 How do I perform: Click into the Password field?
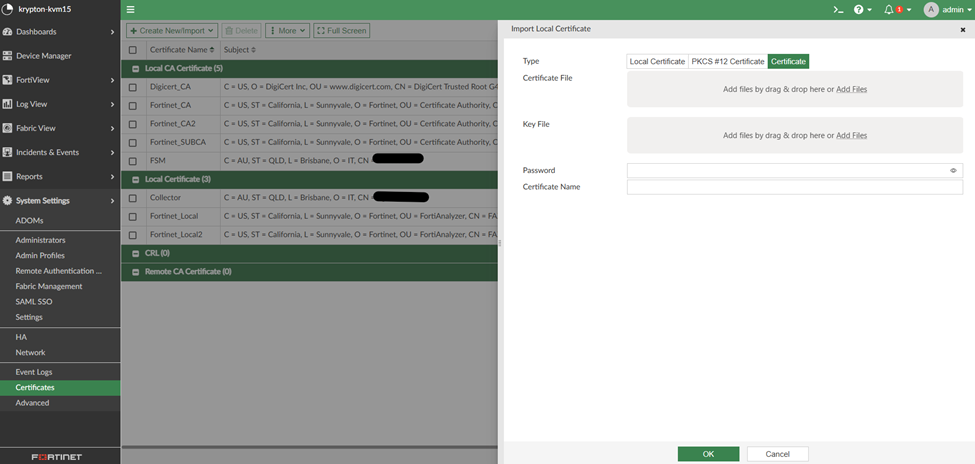(x=795, y=170)
